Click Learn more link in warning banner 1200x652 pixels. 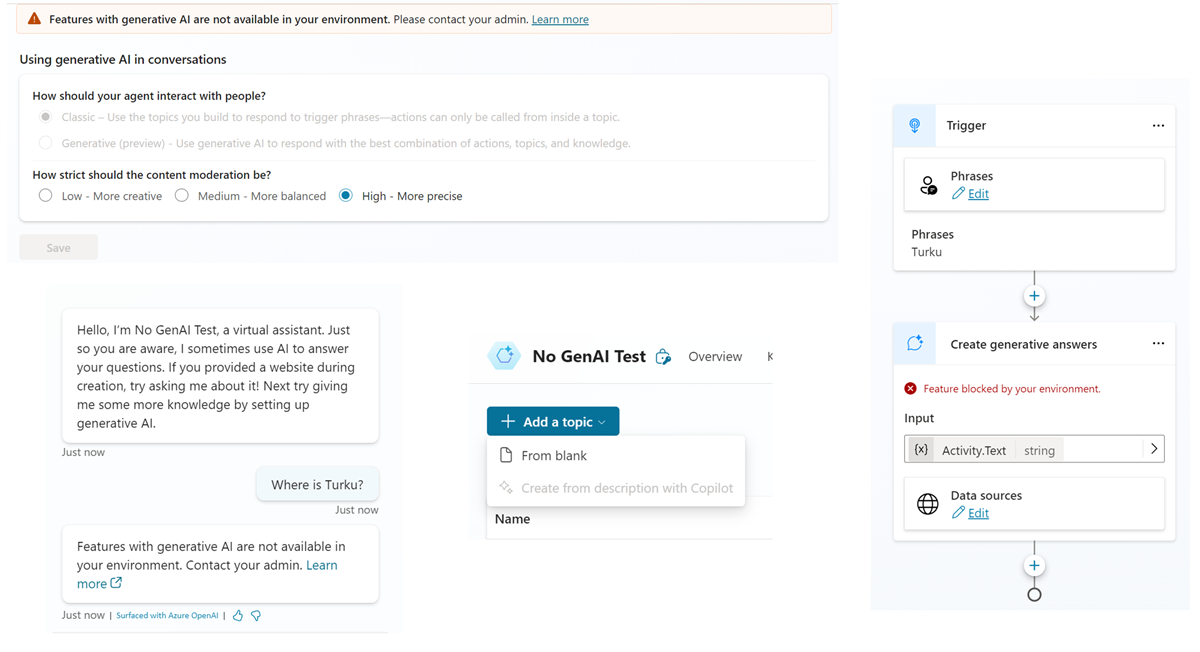click(x=560, y=19)
